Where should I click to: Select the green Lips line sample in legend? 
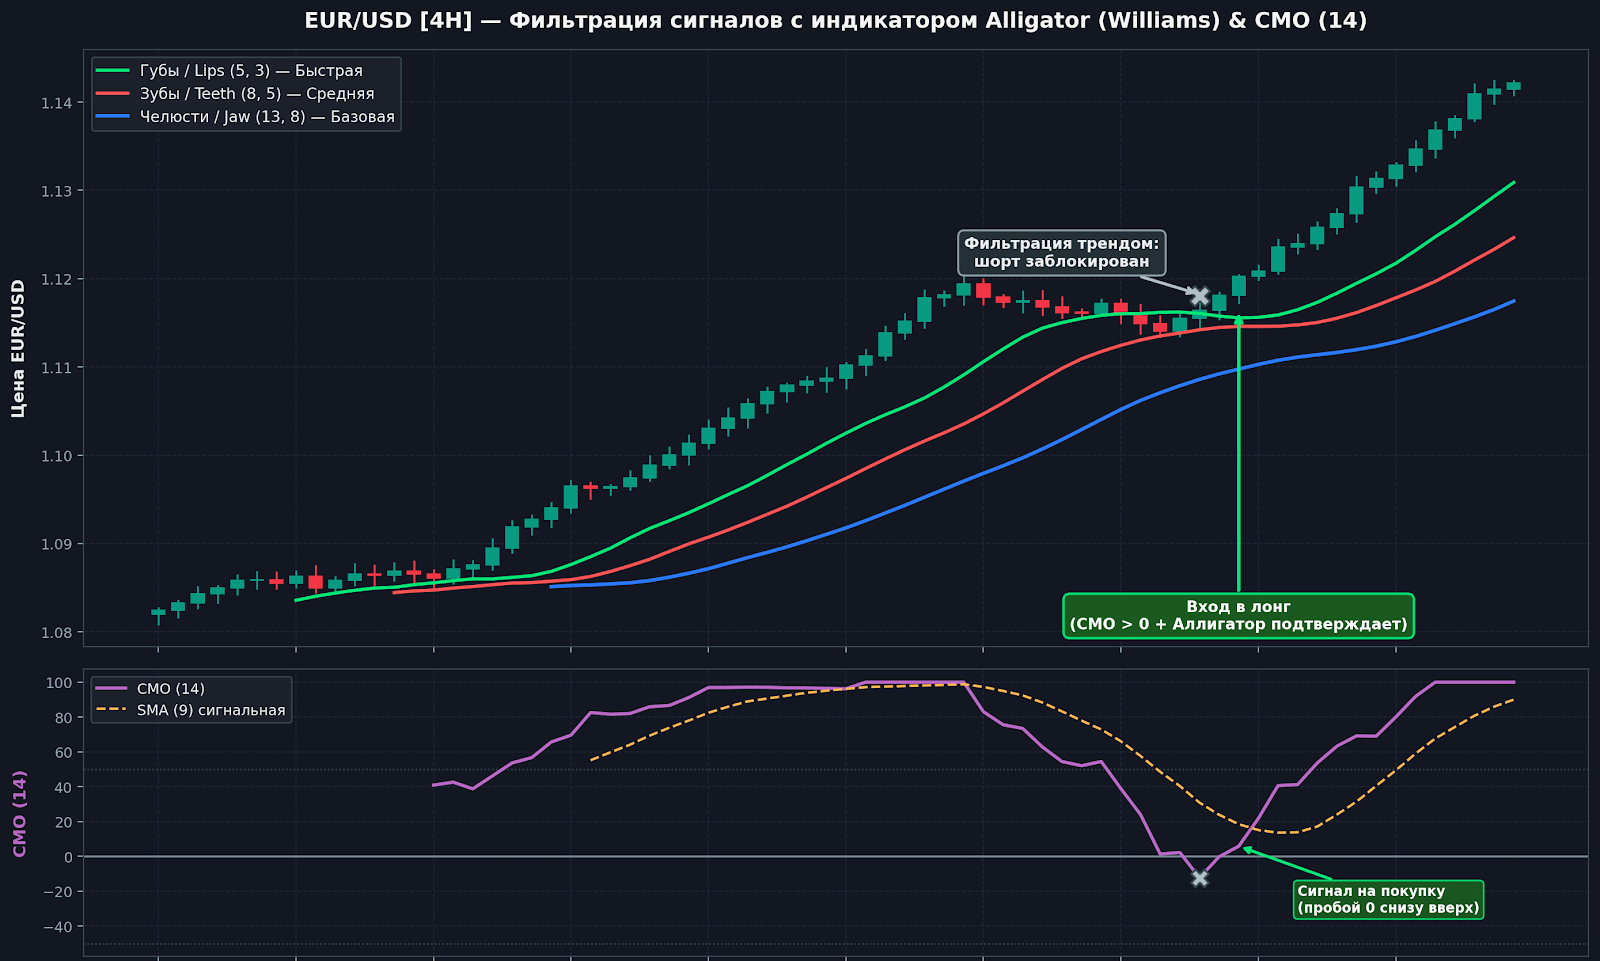[113, 71]
